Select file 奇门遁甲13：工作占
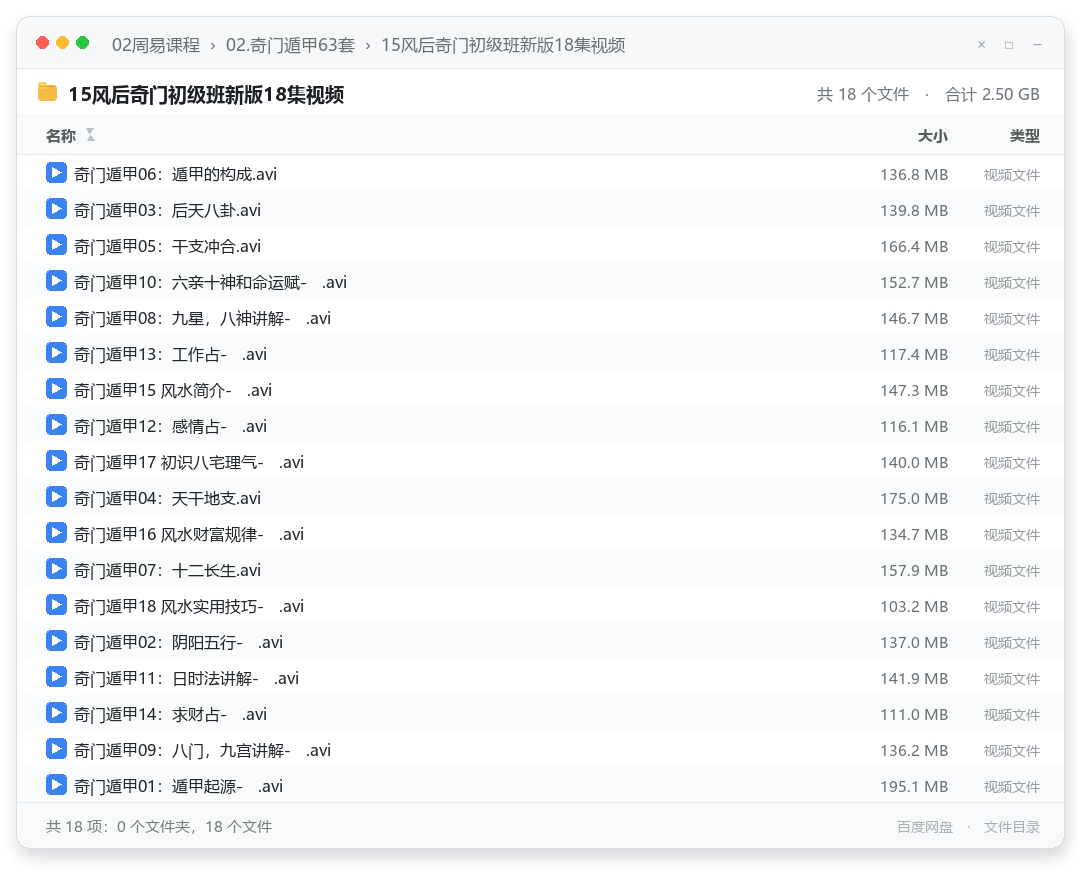Screen dimensions: 1080x872 point(540,353)
